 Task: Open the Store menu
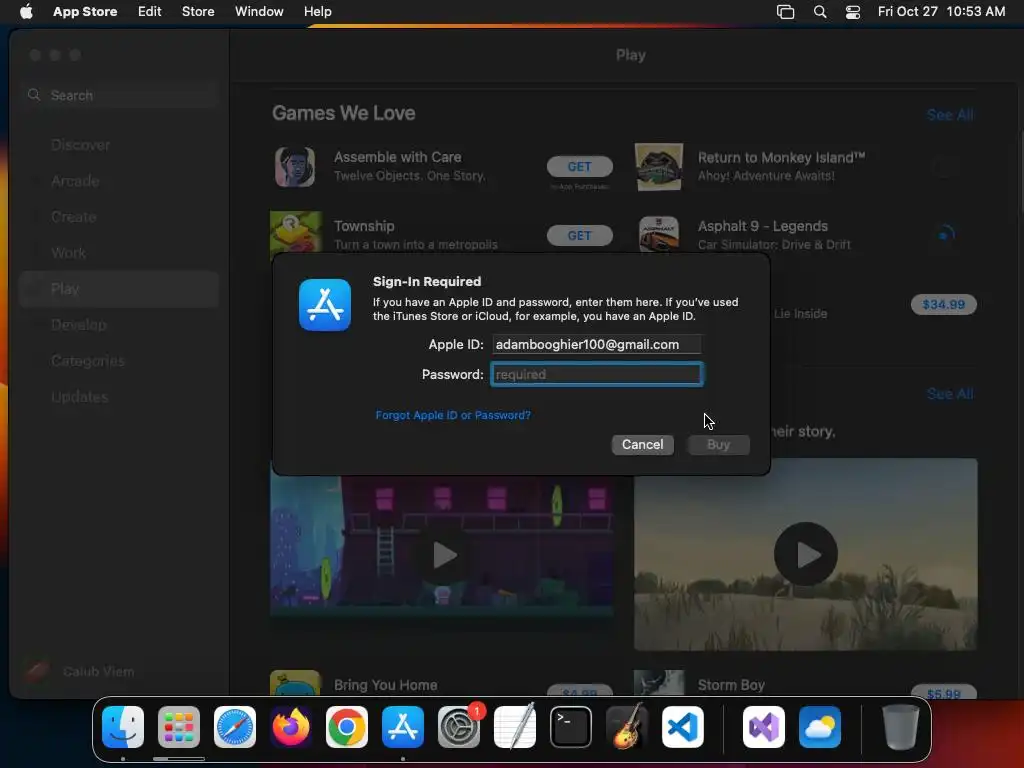click(198, 12)
